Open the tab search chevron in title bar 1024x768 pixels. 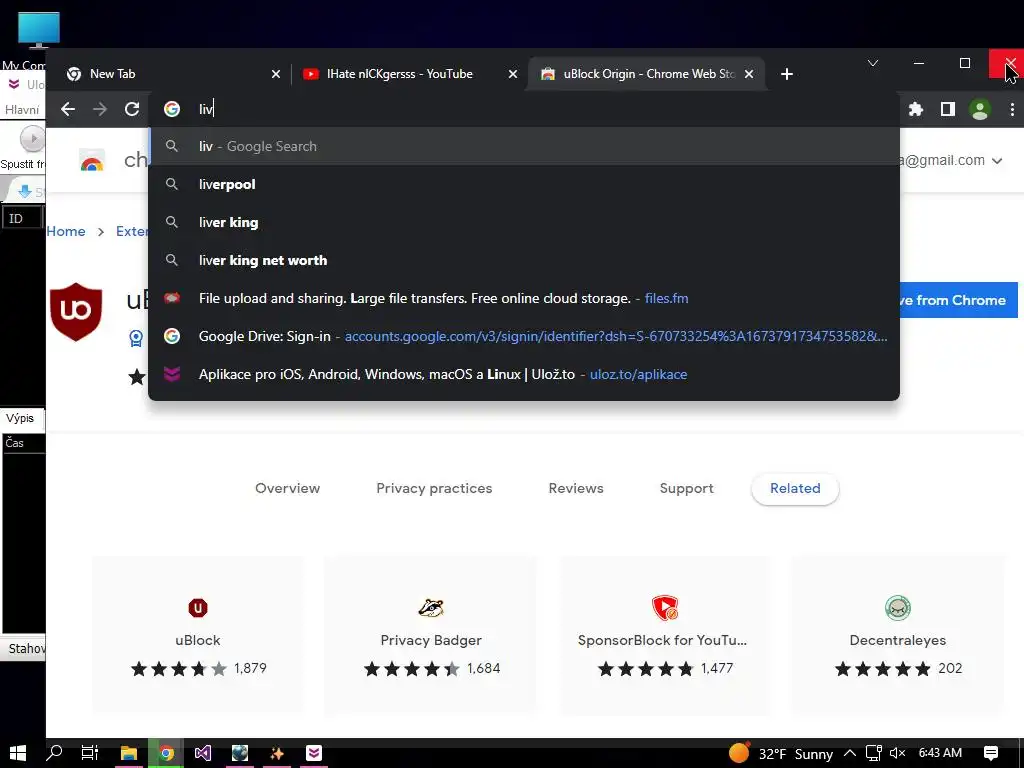pos(872,63)
